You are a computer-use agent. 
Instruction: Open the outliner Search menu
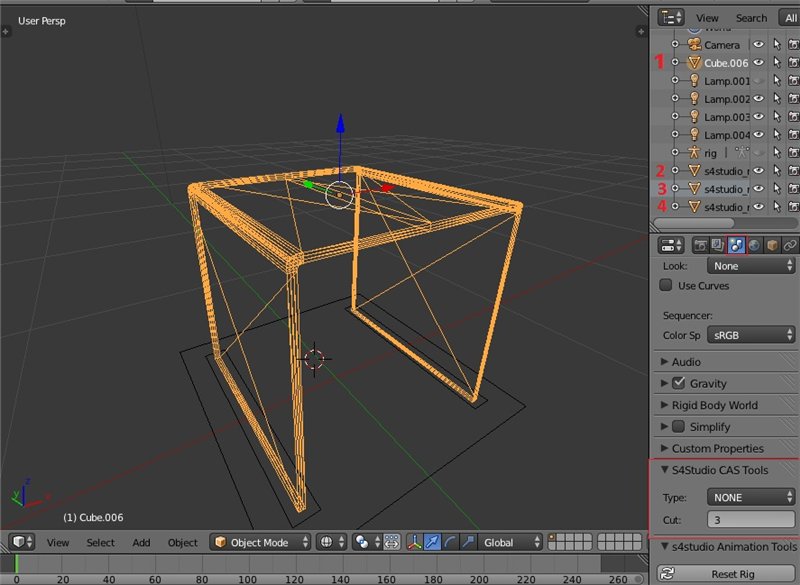(751, 17)
